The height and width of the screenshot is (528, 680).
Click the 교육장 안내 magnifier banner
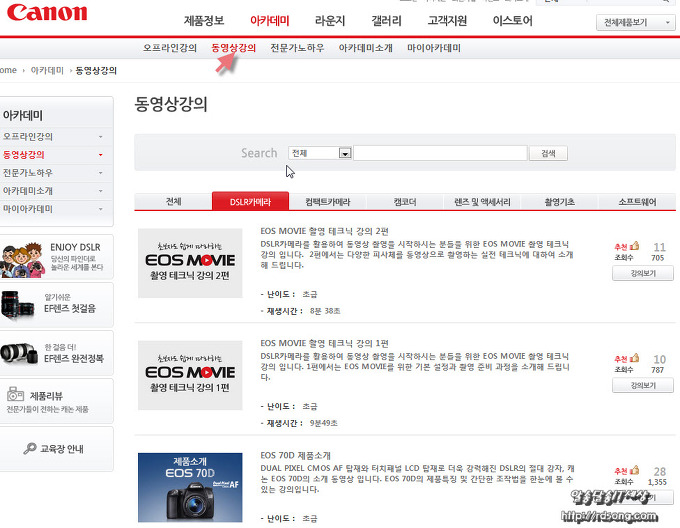tap(57, 449)
